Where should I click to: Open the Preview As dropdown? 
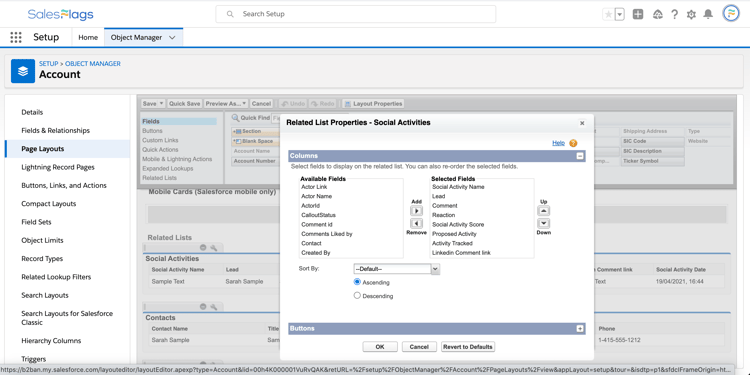pos(226,103)
